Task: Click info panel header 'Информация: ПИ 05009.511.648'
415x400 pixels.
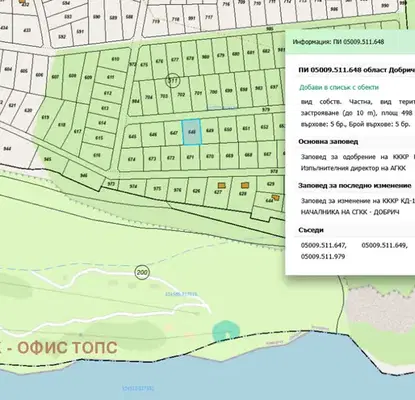Action: point(338,42)
